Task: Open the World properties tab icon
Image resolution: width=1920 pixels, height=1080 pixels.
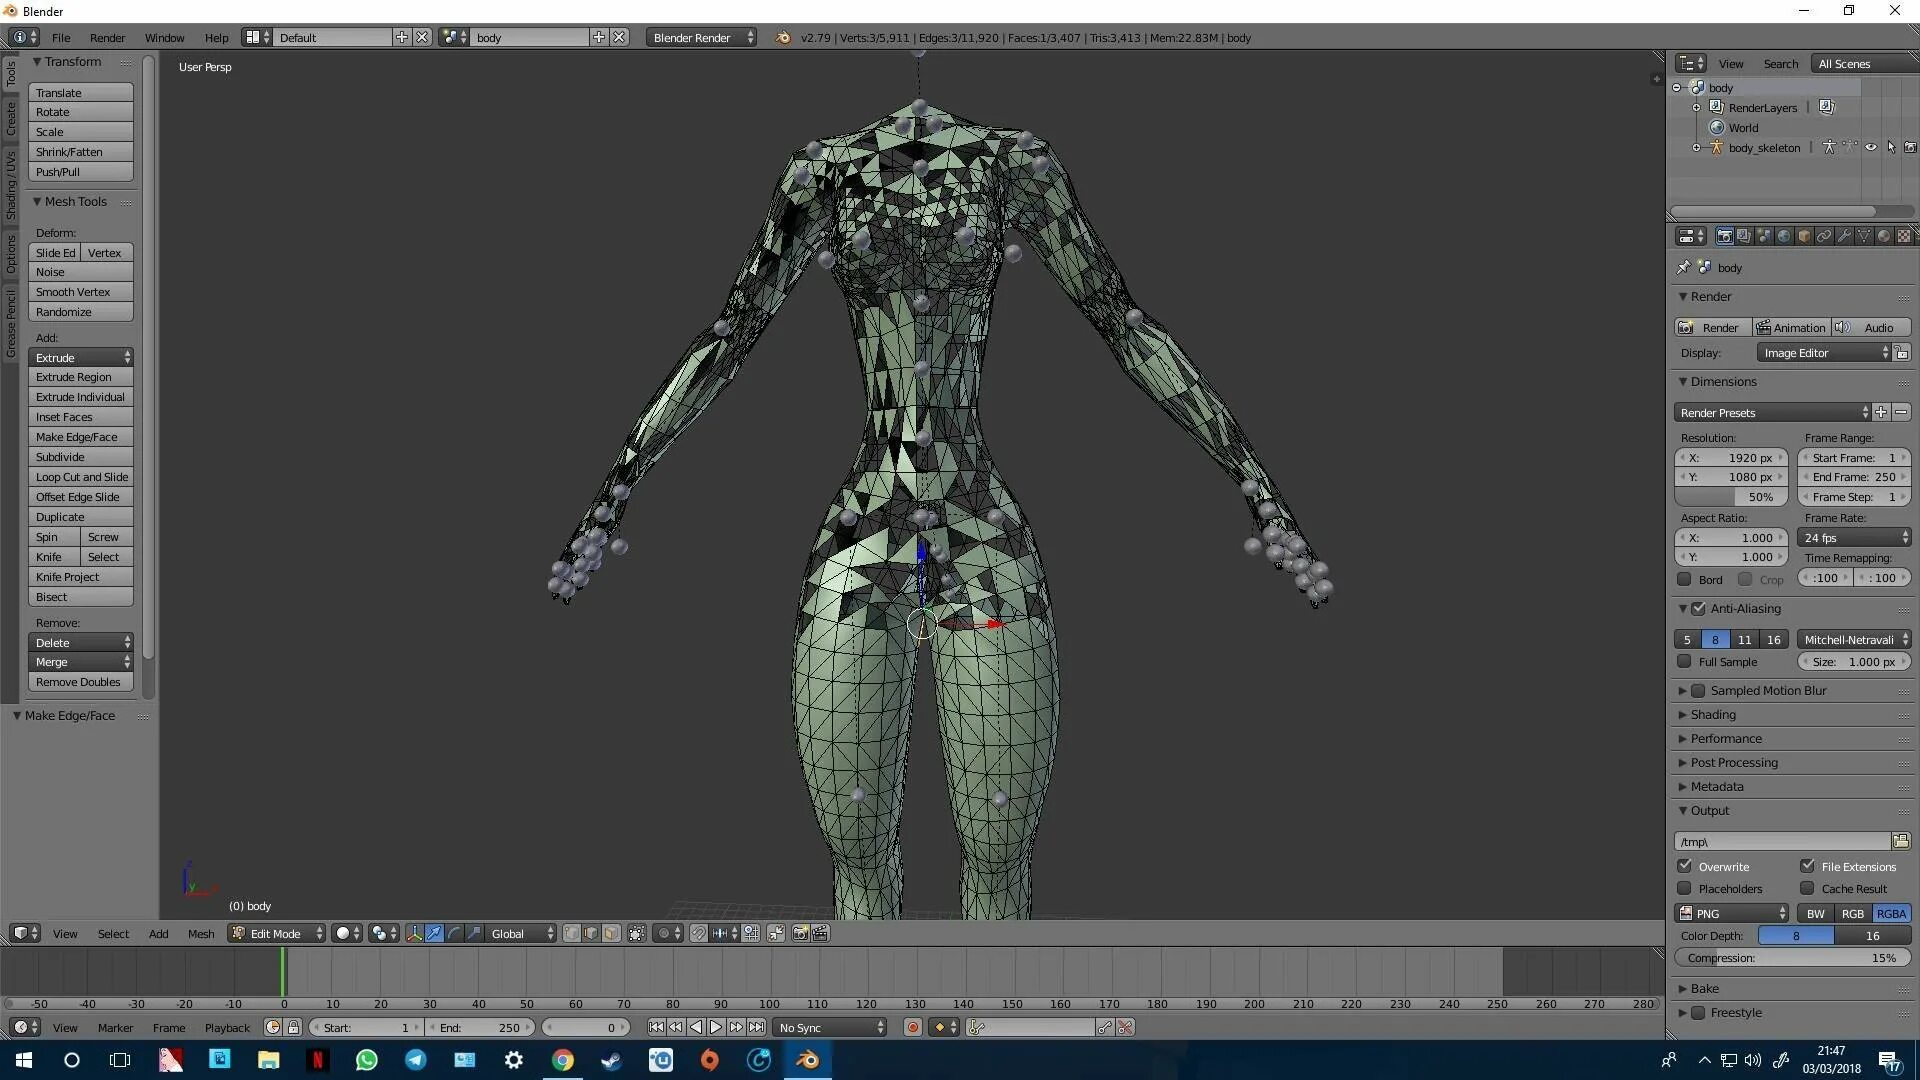Action: coord(1784,237)
